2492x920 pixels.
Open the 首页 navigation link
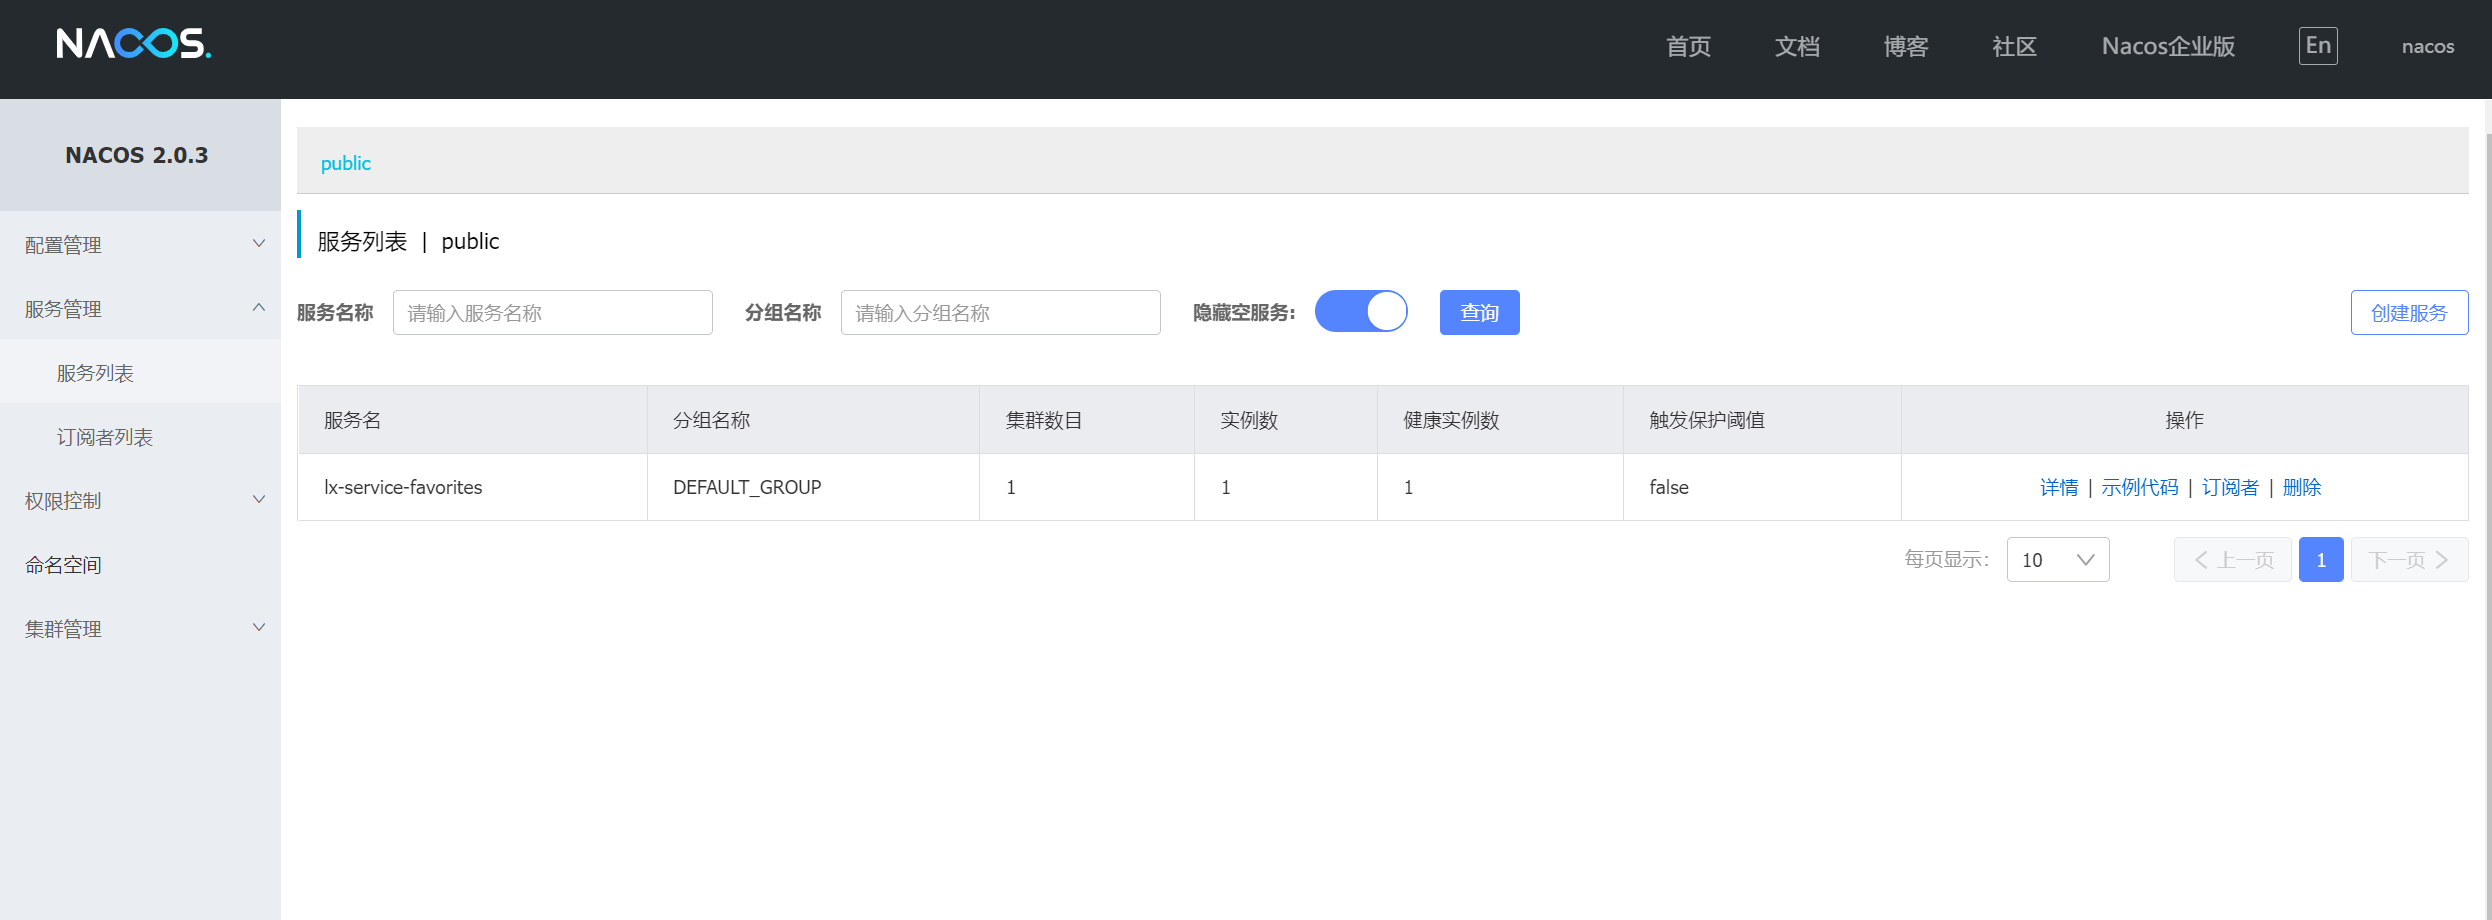pyautogui.click(x=1689, y=46)
